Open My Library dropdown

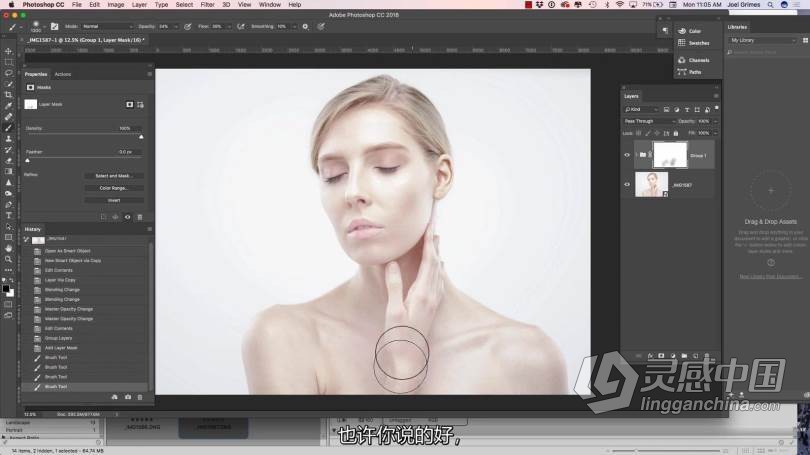click(763, 40)
